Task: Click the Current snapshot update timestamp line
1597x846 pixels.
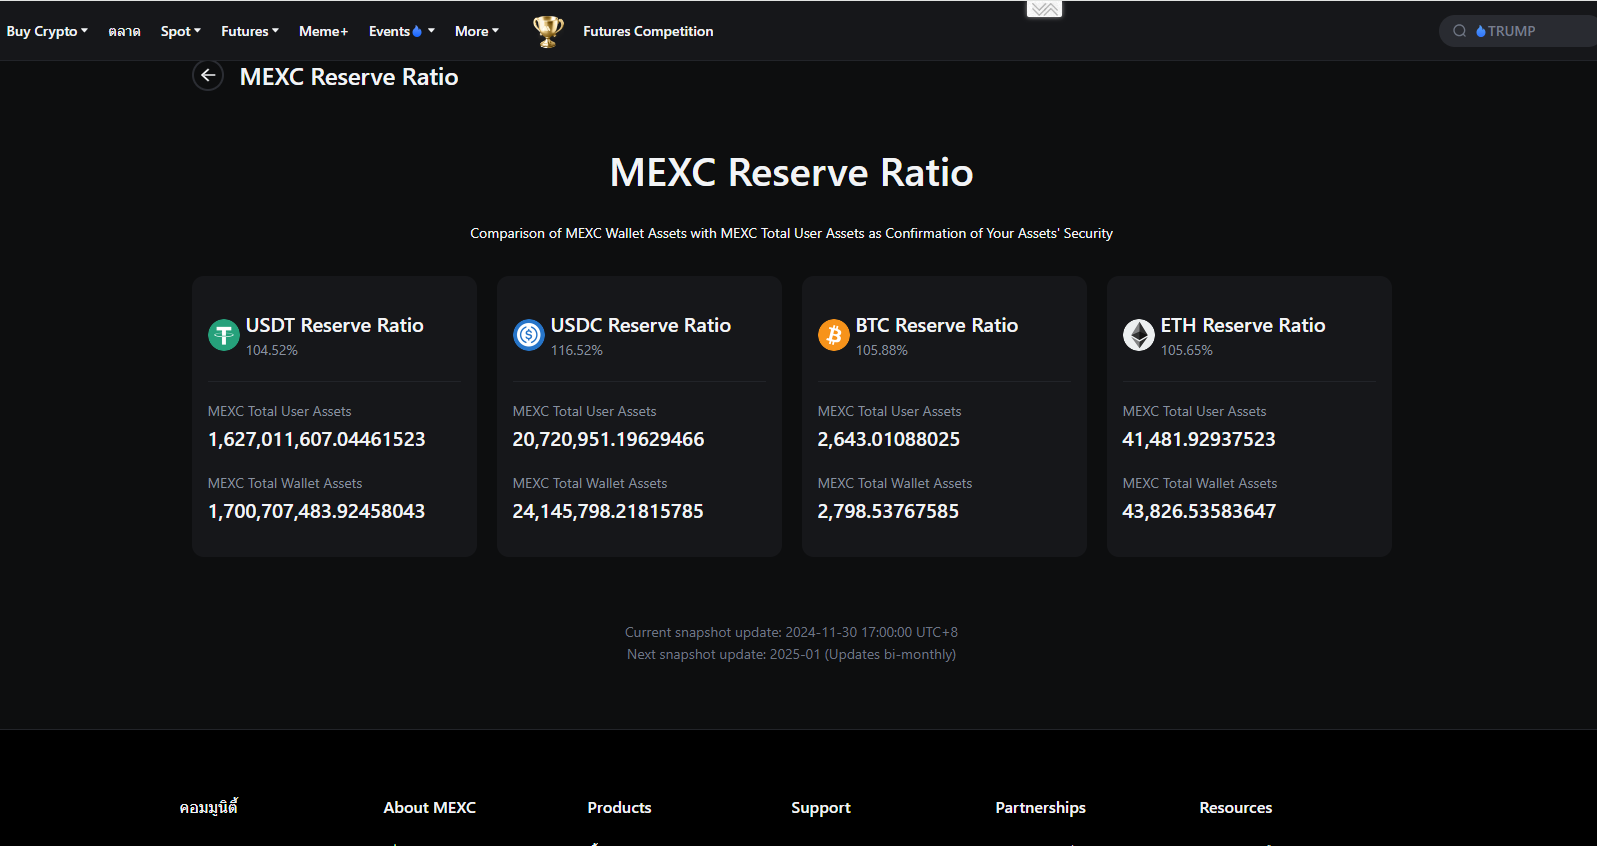Action: [791, 632]
